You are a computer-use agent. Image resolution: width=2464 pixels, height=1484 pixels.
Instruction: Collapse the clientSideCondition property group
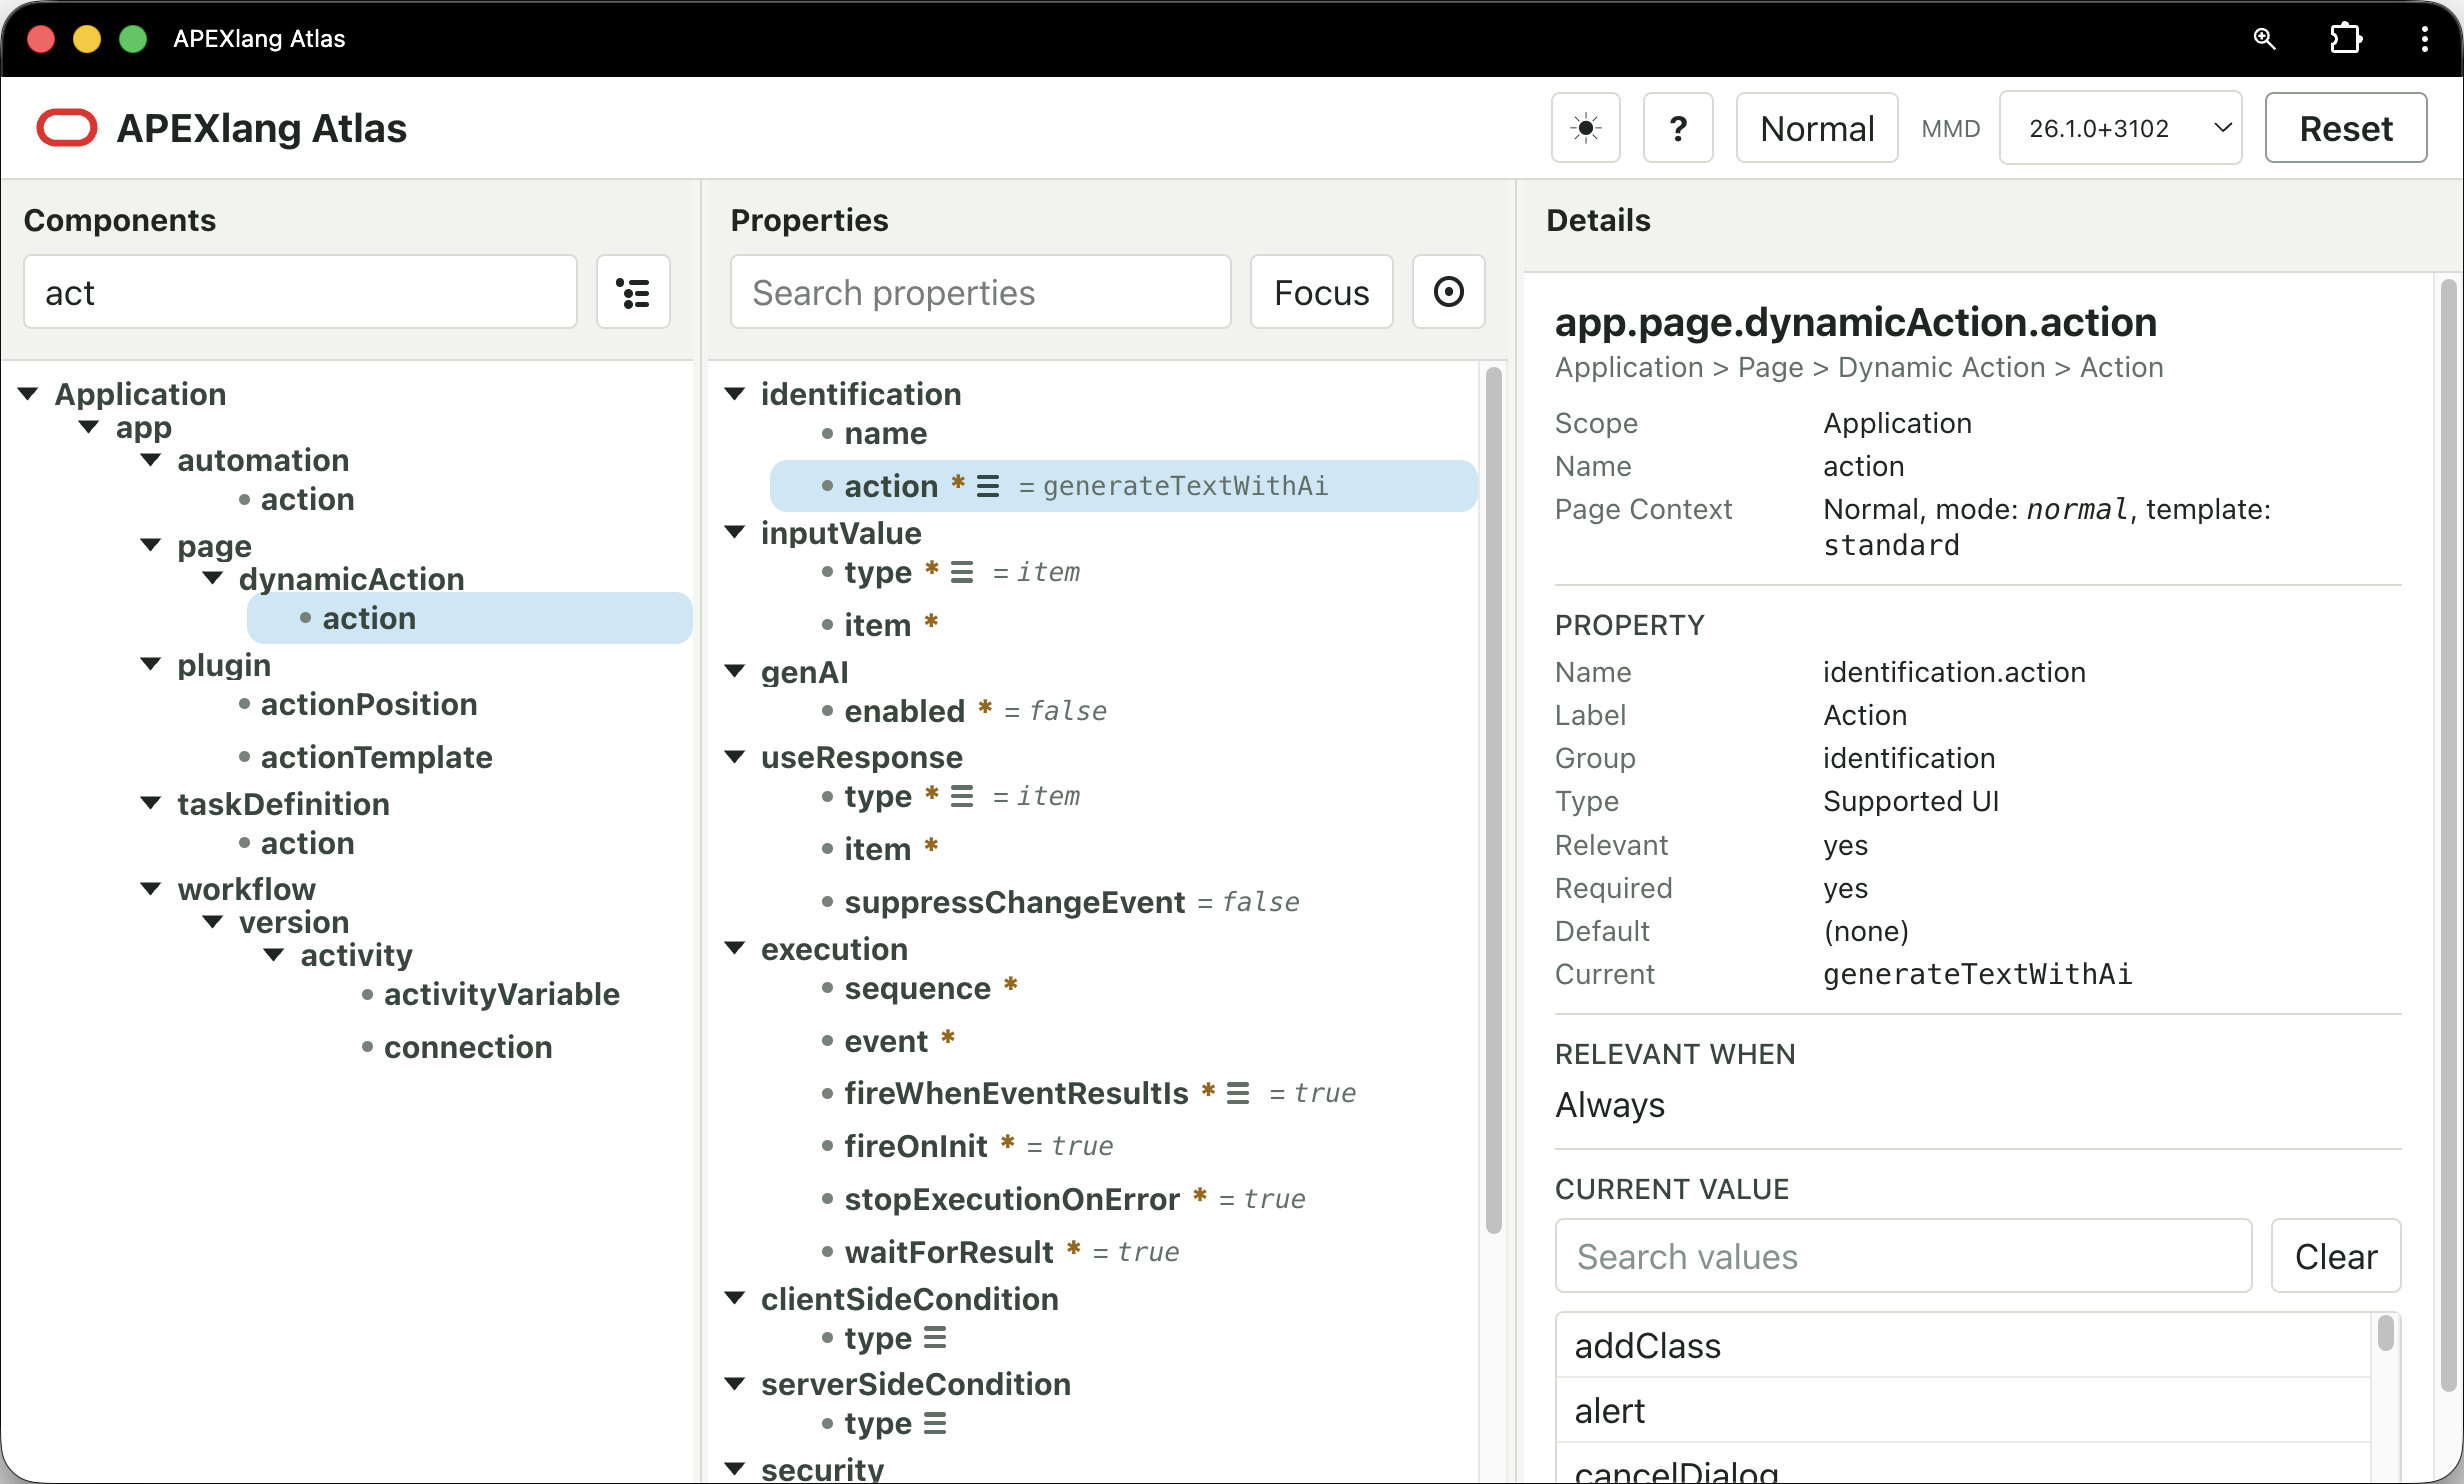[735, 1298]
